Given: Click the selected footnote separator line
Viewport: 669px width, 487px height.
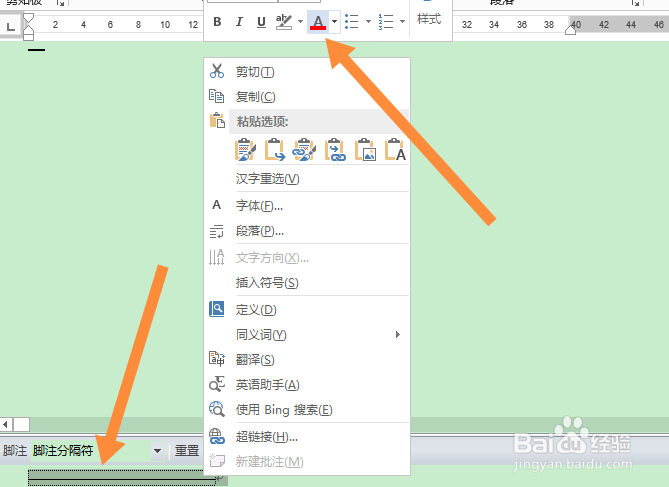Looking at the screenshot, I should pyautogui.click(x=122, y=477).
